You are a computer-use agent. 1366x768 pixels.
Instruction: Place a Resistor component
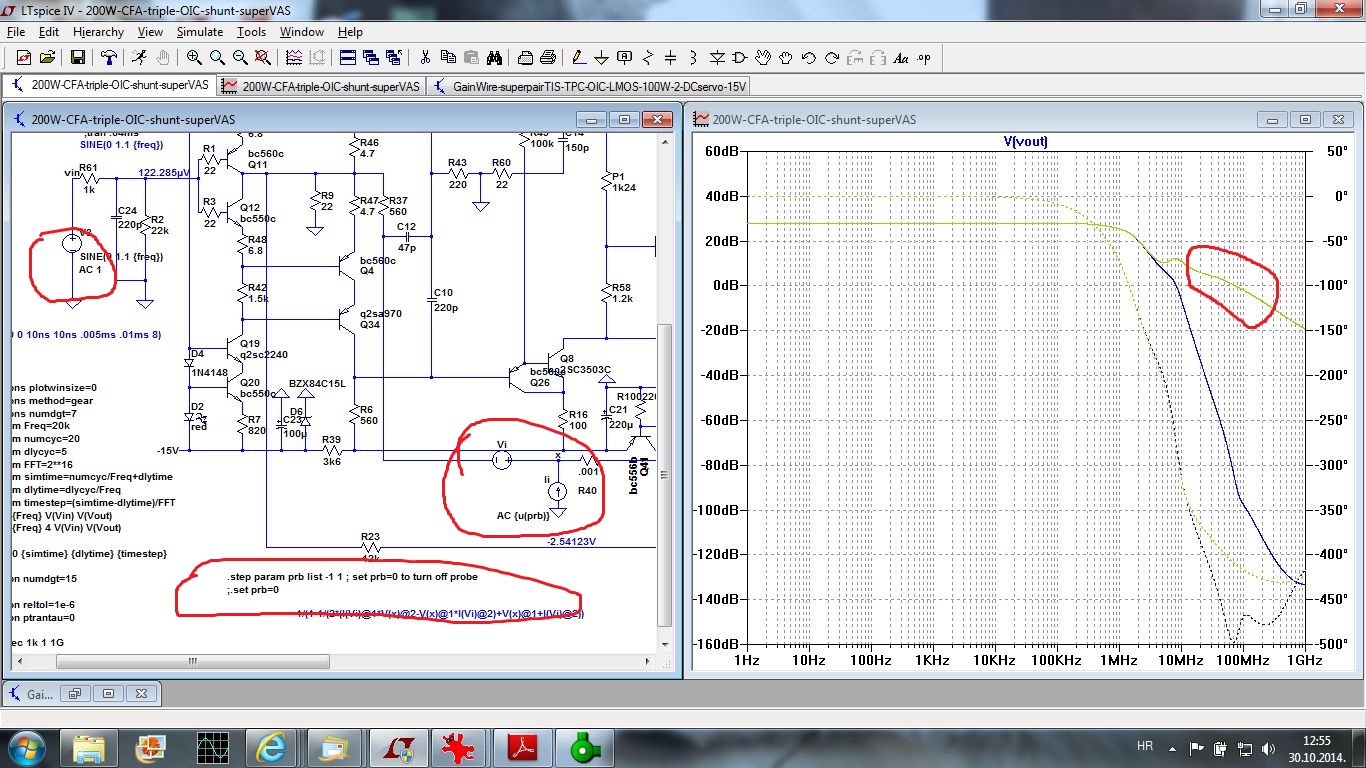click(x=648, y=57)
